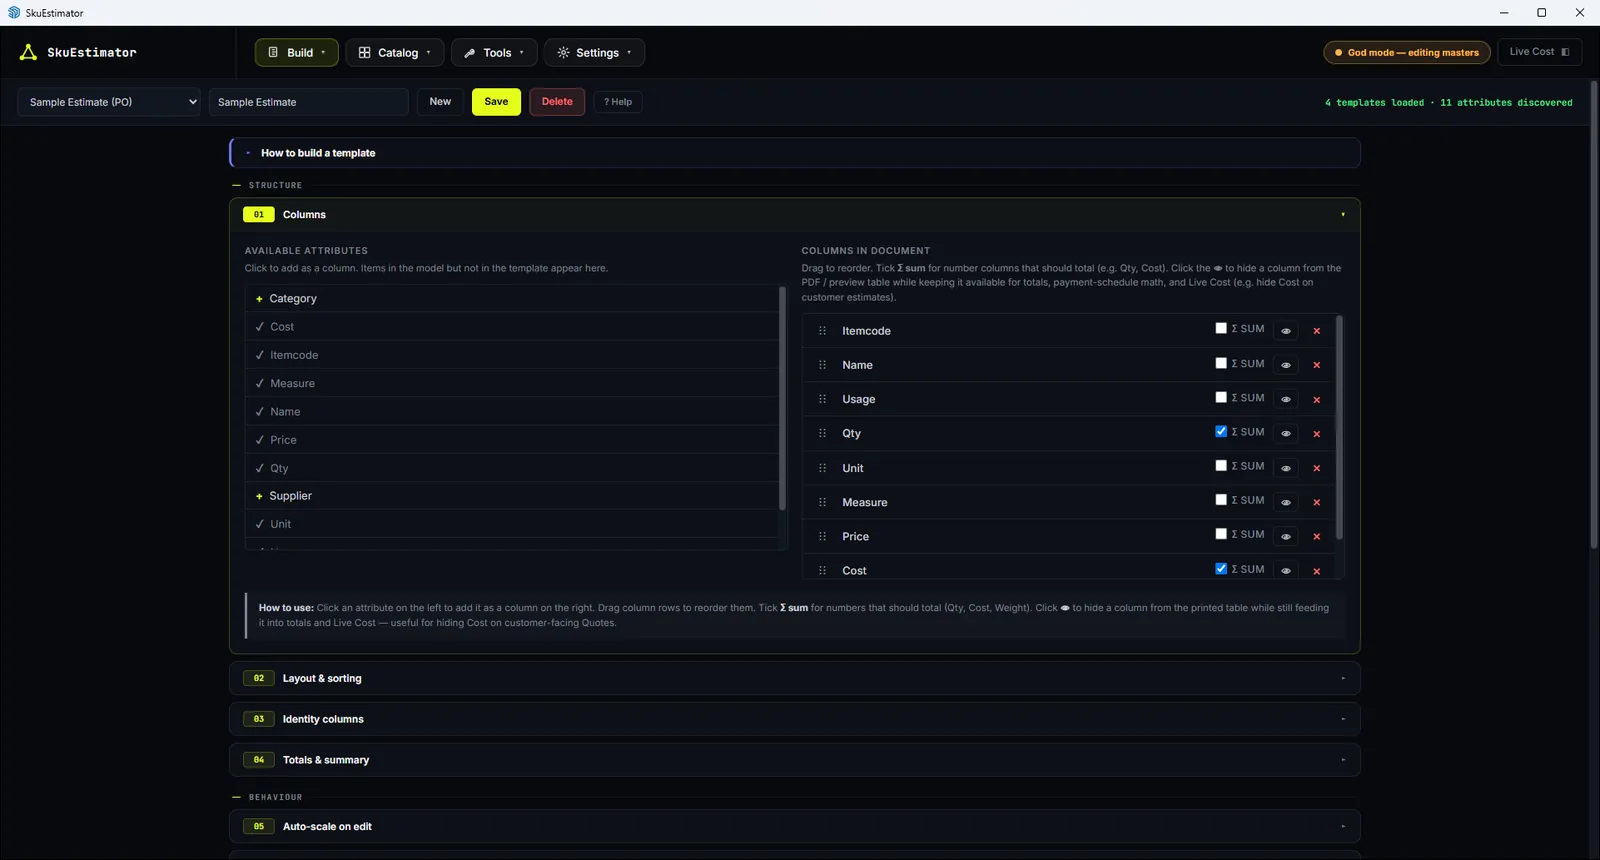Remove the Unit column with red X
Viewport: 1600px width, 860px height.
tap(1317, 468)
